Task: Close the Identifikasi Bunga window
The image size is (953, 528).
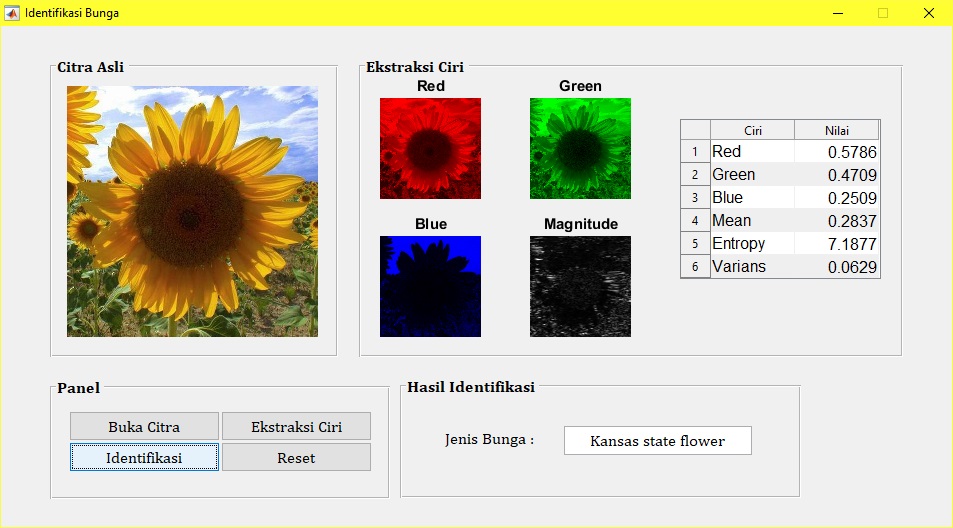Action: tap(929, 13)
